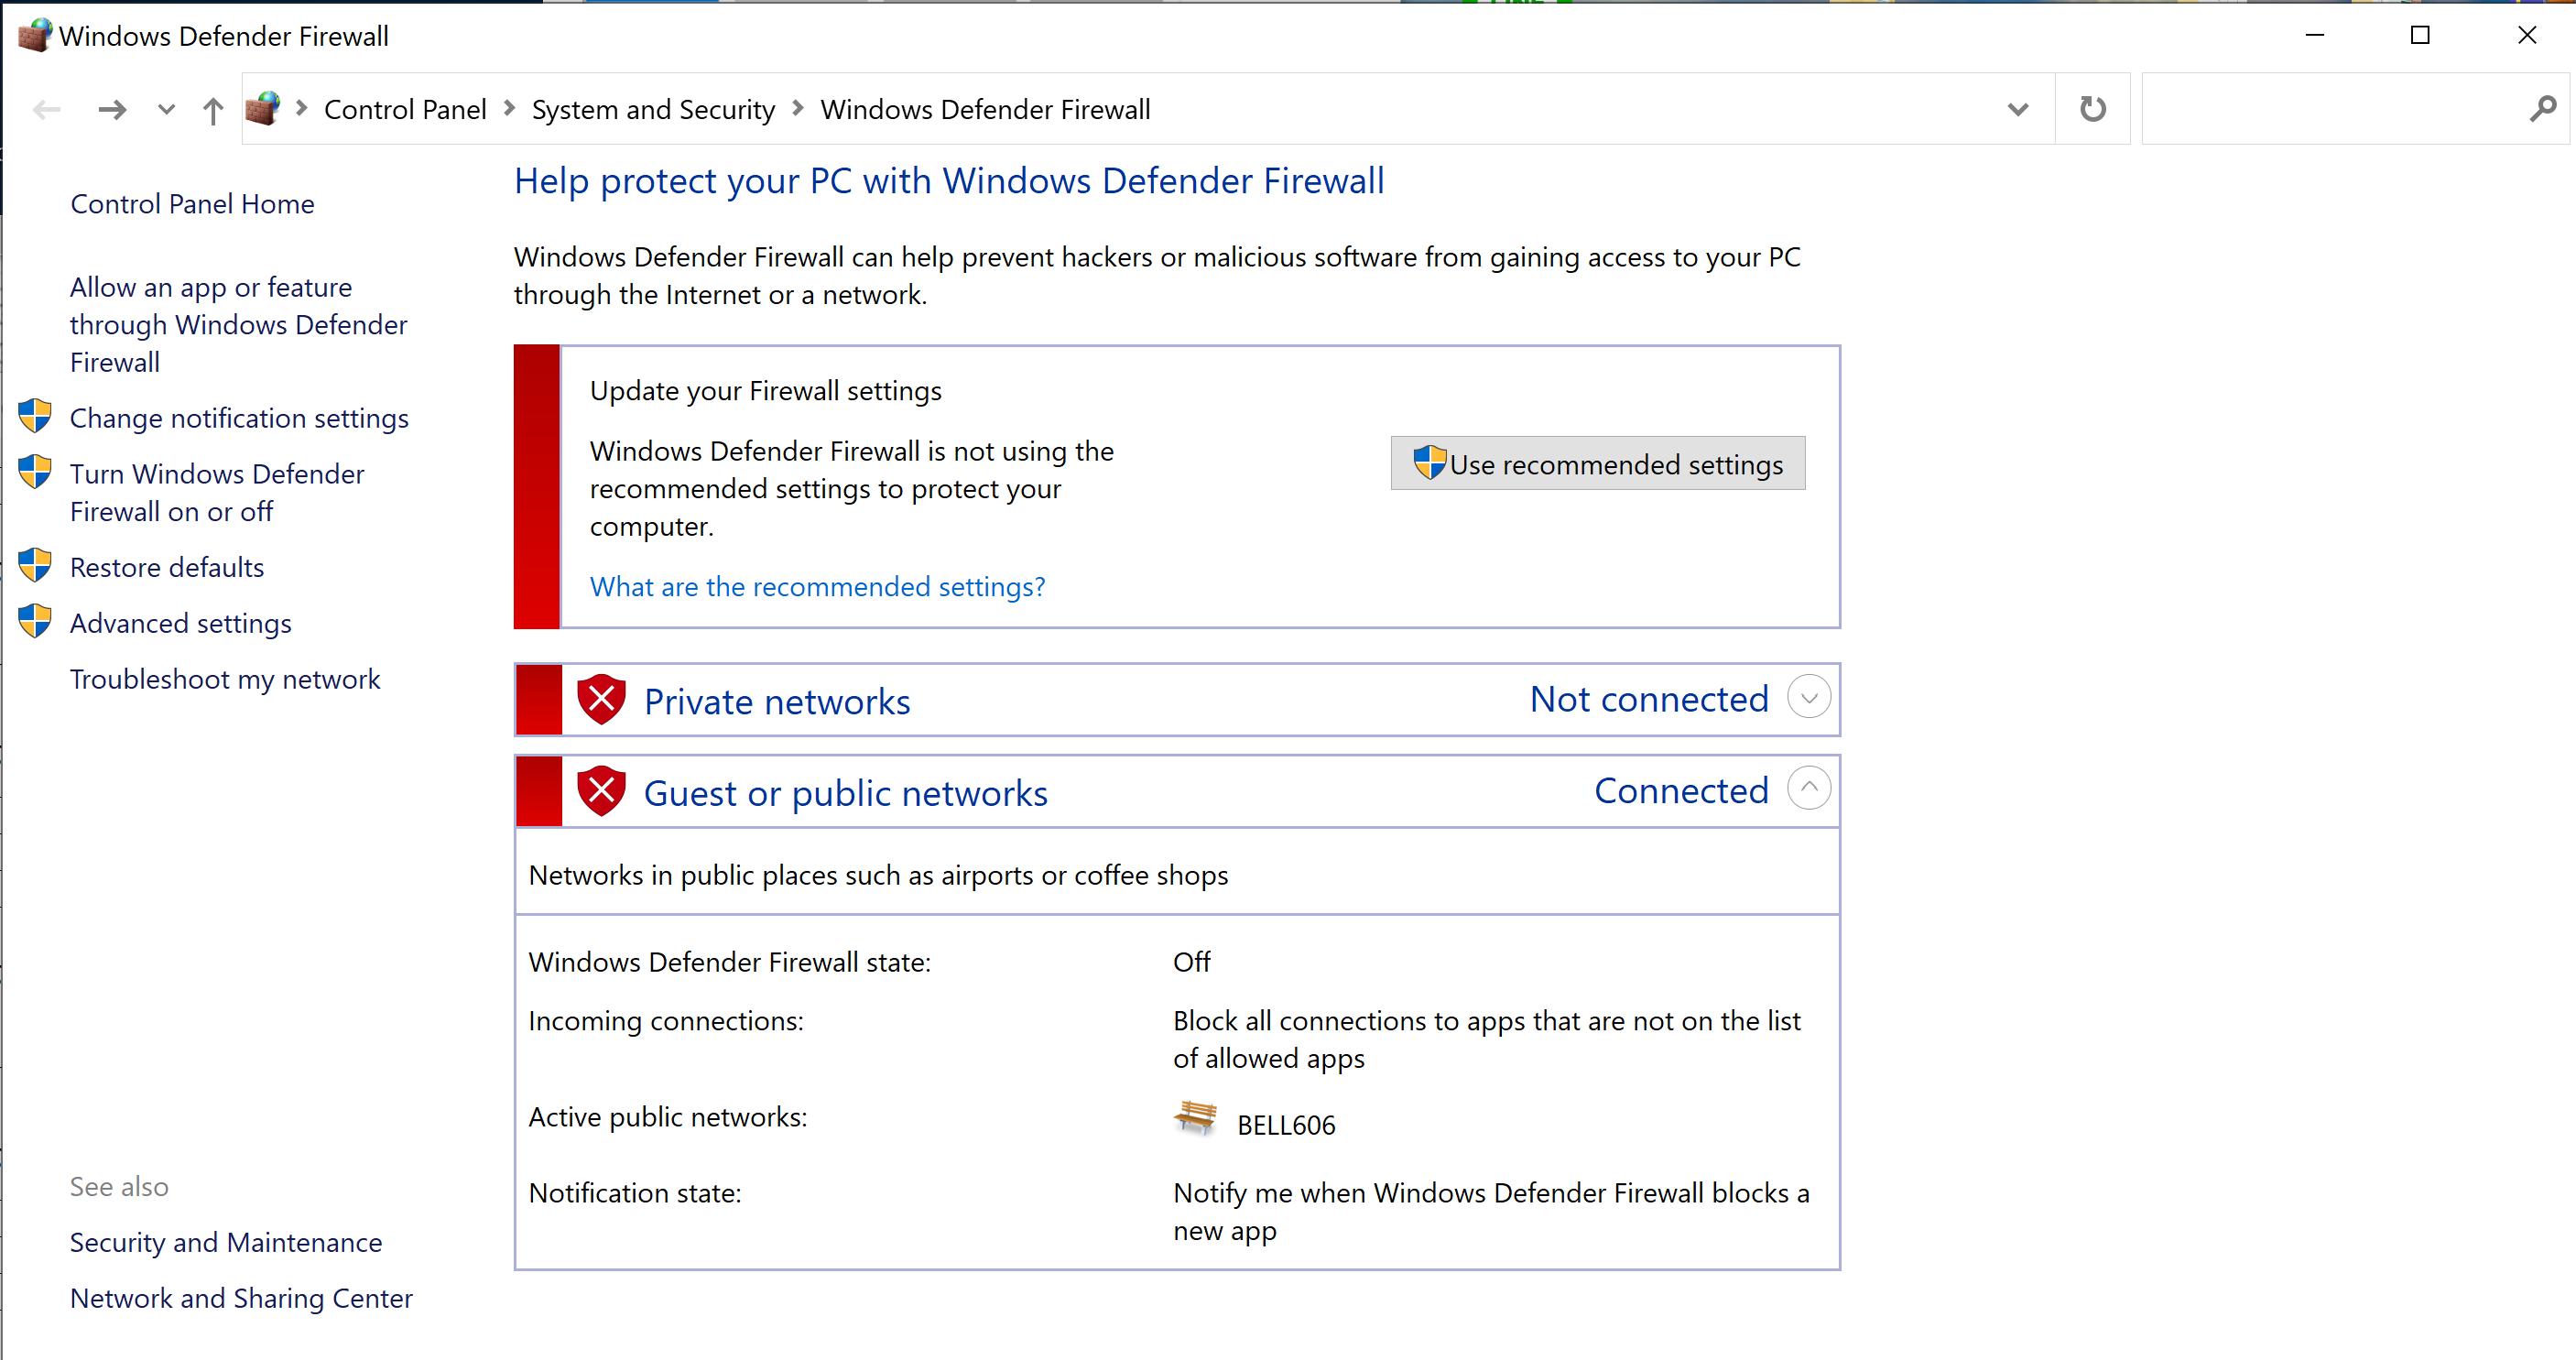This screenshot has height=1360, width=2576.
Task: Click the Guest or public networks heading
Action: [845, 793]
